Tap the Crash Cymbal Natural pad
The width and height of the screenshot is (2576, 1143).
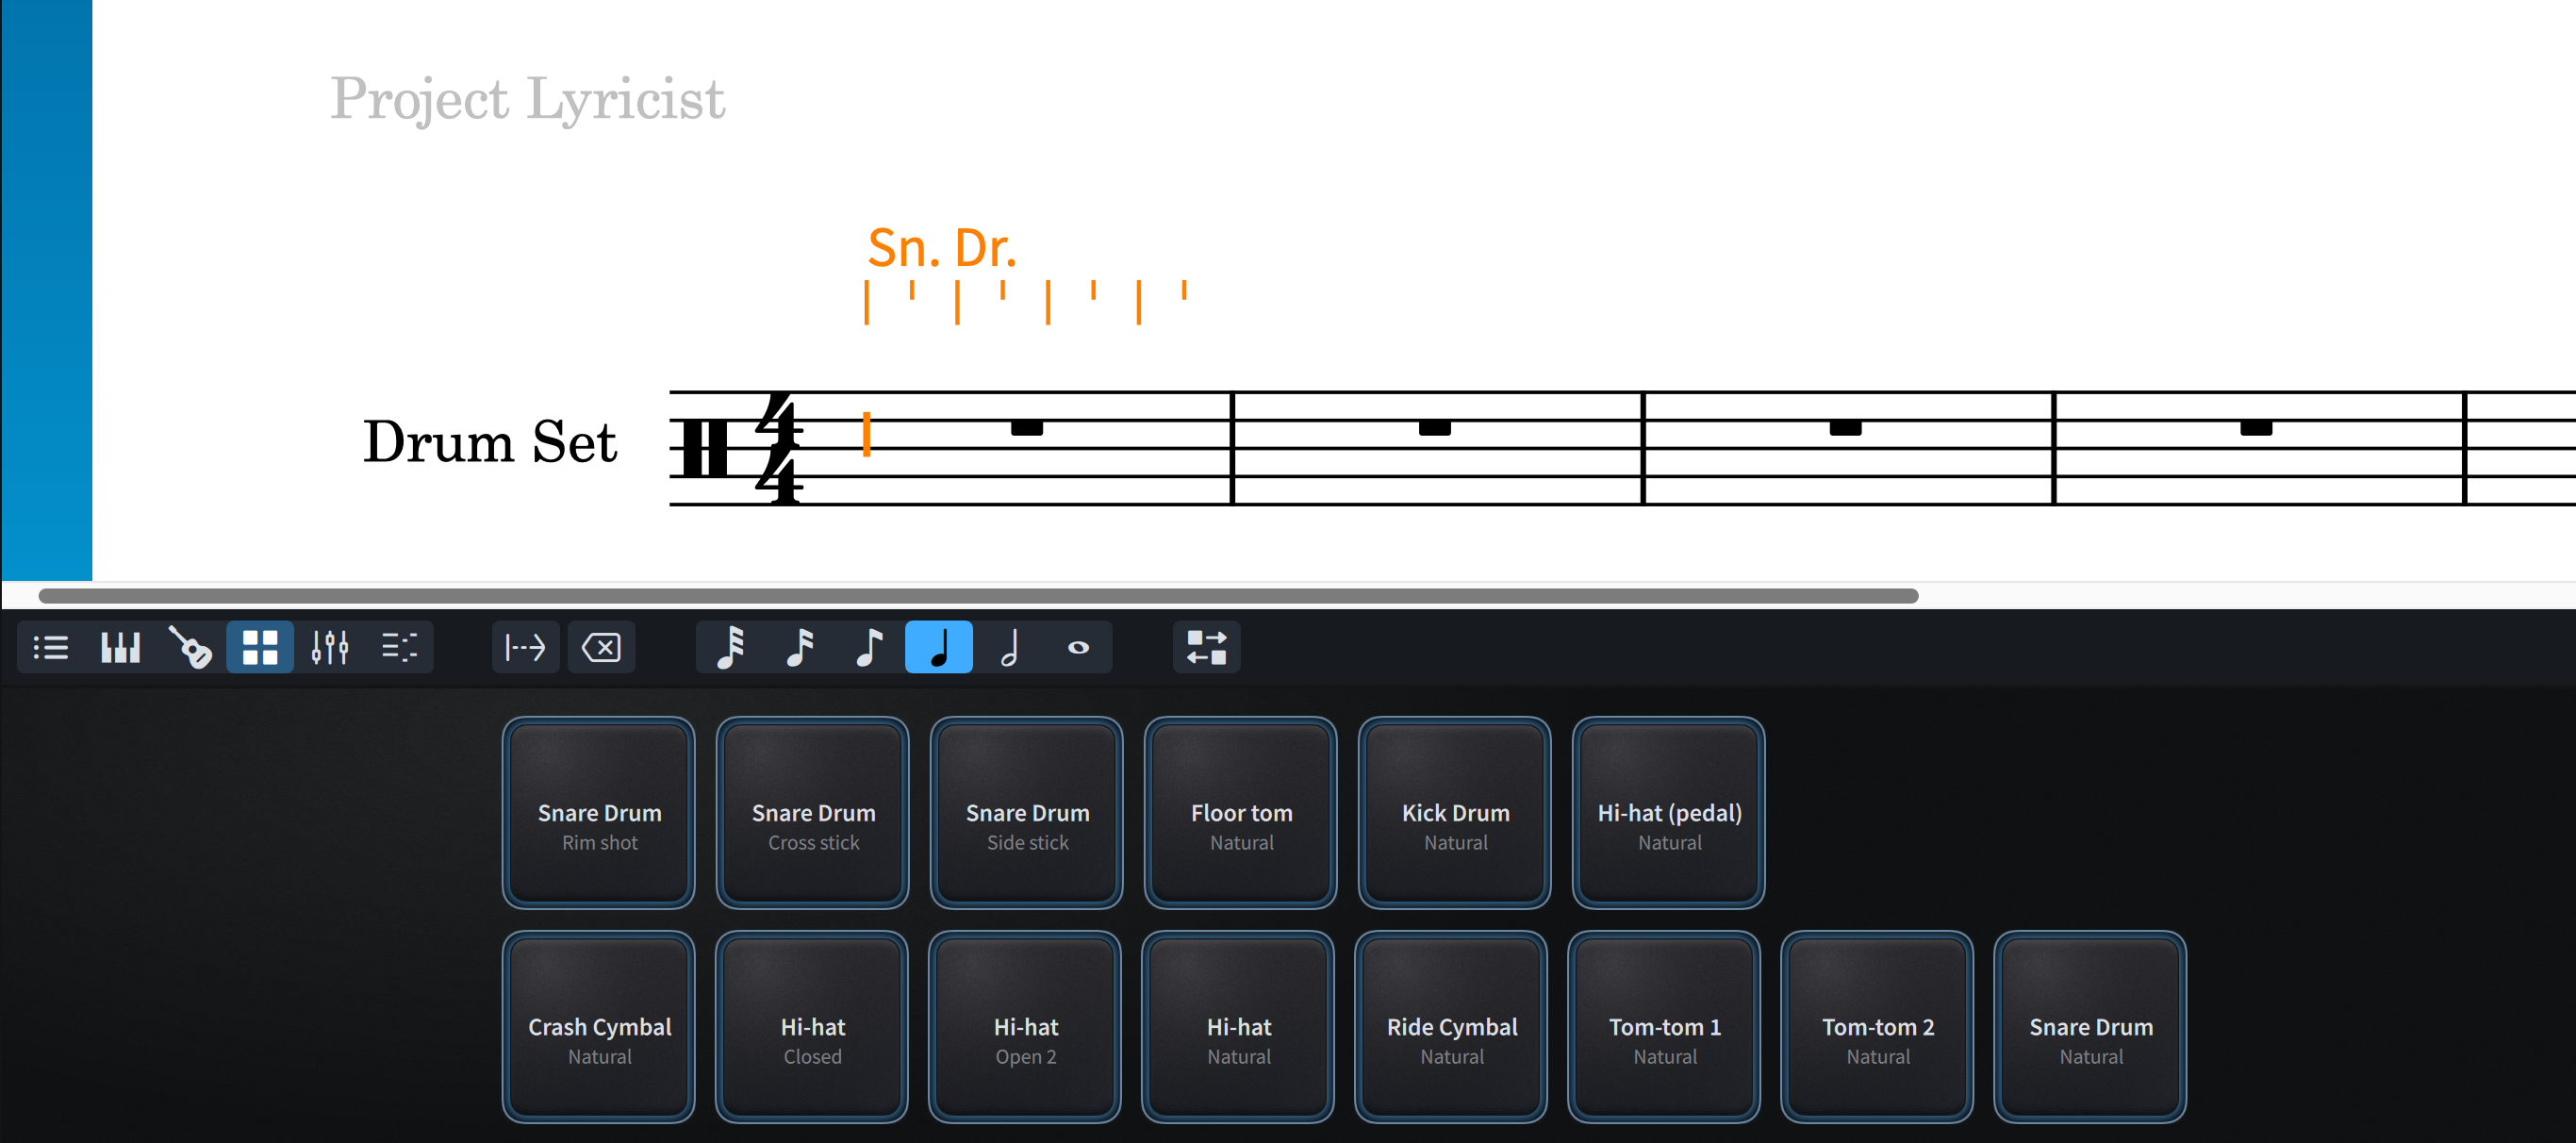coord(599,1026)
